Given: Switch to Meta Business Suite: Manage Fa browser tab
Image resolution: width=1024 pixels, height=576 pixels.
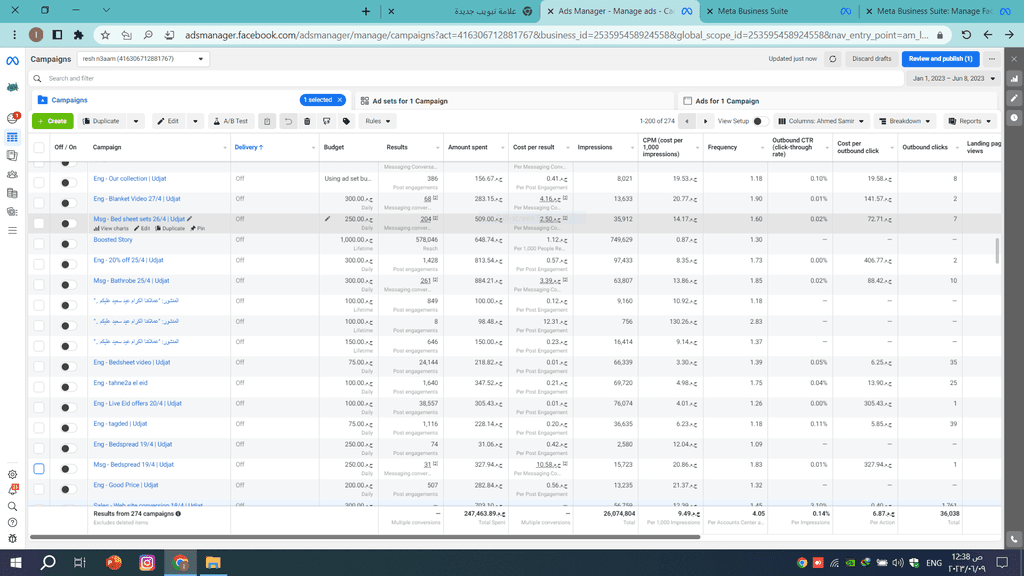Looking at the screenshot, I should click(940, 11).
